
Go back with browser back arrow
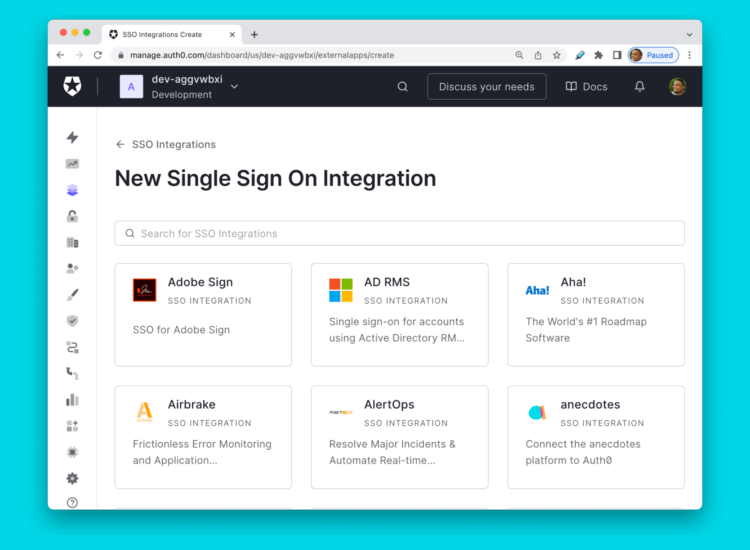coord(60,55)
